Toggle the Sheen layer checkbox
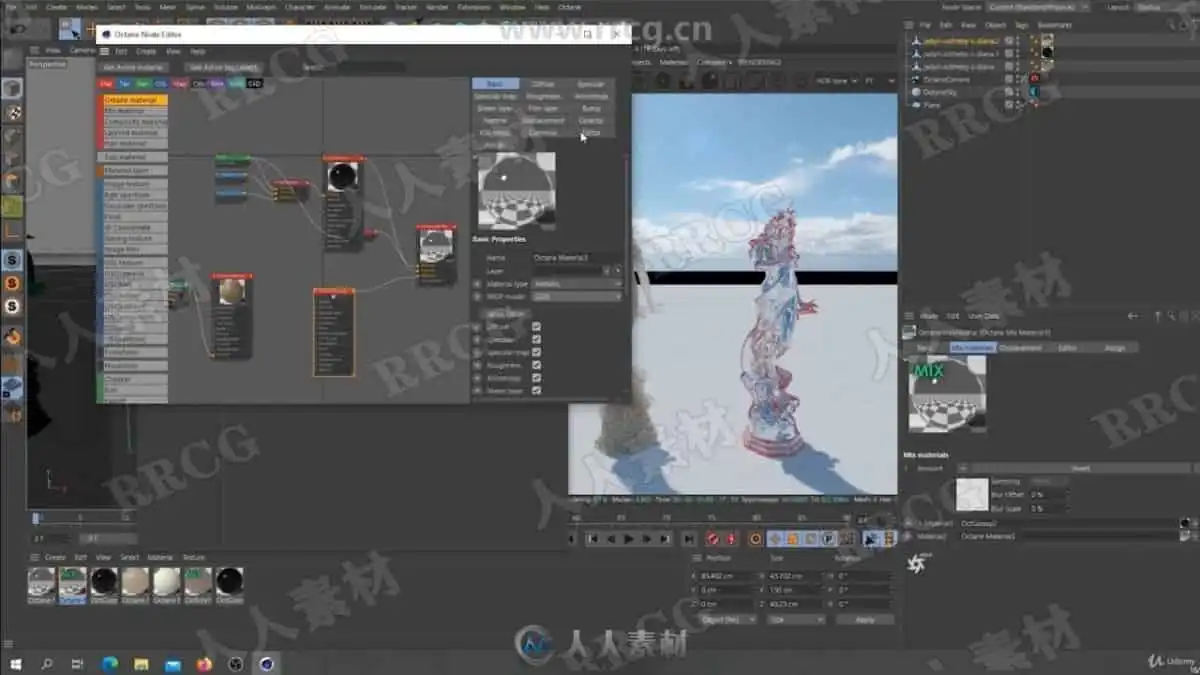Image resolution: width=1200 pixels, height=675 pixels. click(537, 391)
